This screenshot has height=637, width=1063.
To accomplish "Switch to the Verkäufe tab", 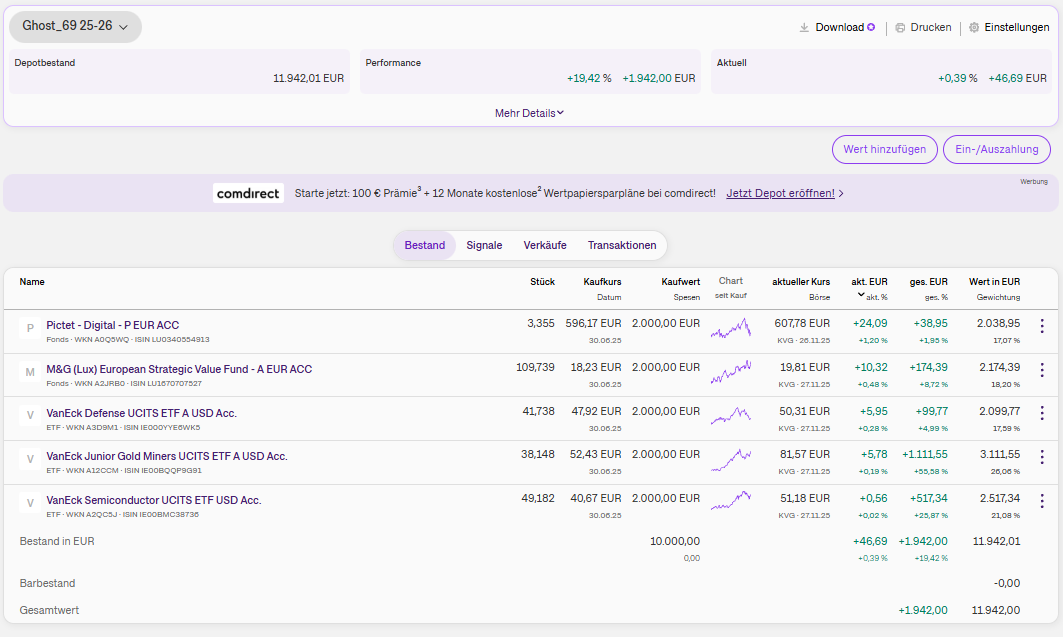I will (x=545, y=245).
